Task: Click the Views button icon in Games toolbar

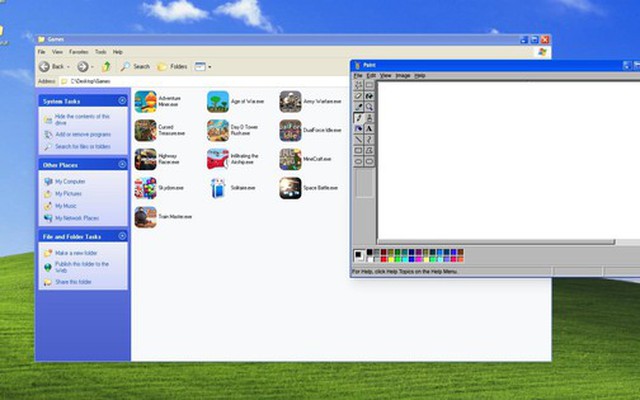Action: pos(200,67)
